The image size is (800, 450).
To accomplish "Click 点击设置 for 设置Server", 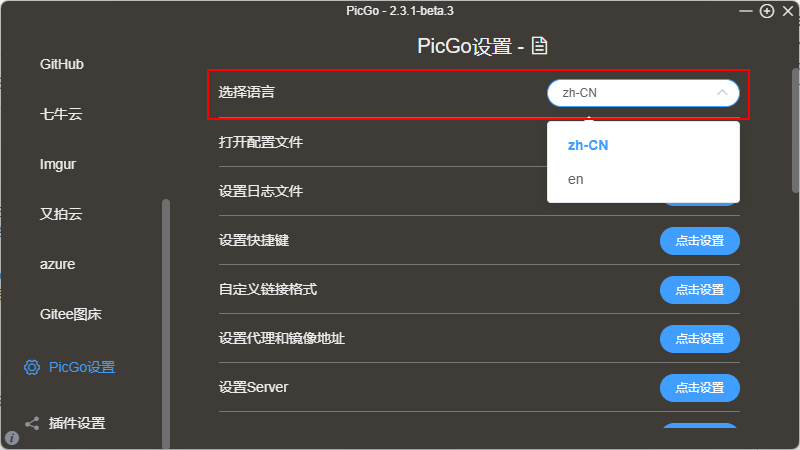I will (x=699, y=388).
